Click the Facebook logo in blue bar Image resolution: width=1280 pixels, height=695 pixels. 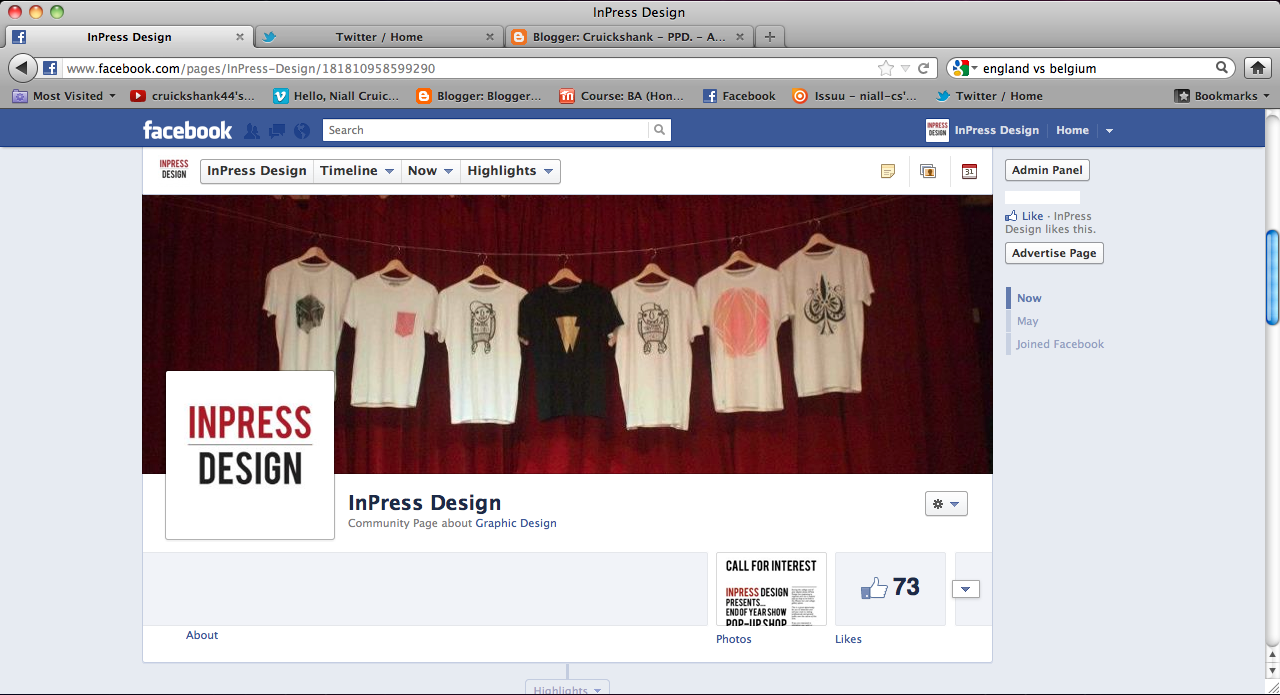(x=187, y=130)
